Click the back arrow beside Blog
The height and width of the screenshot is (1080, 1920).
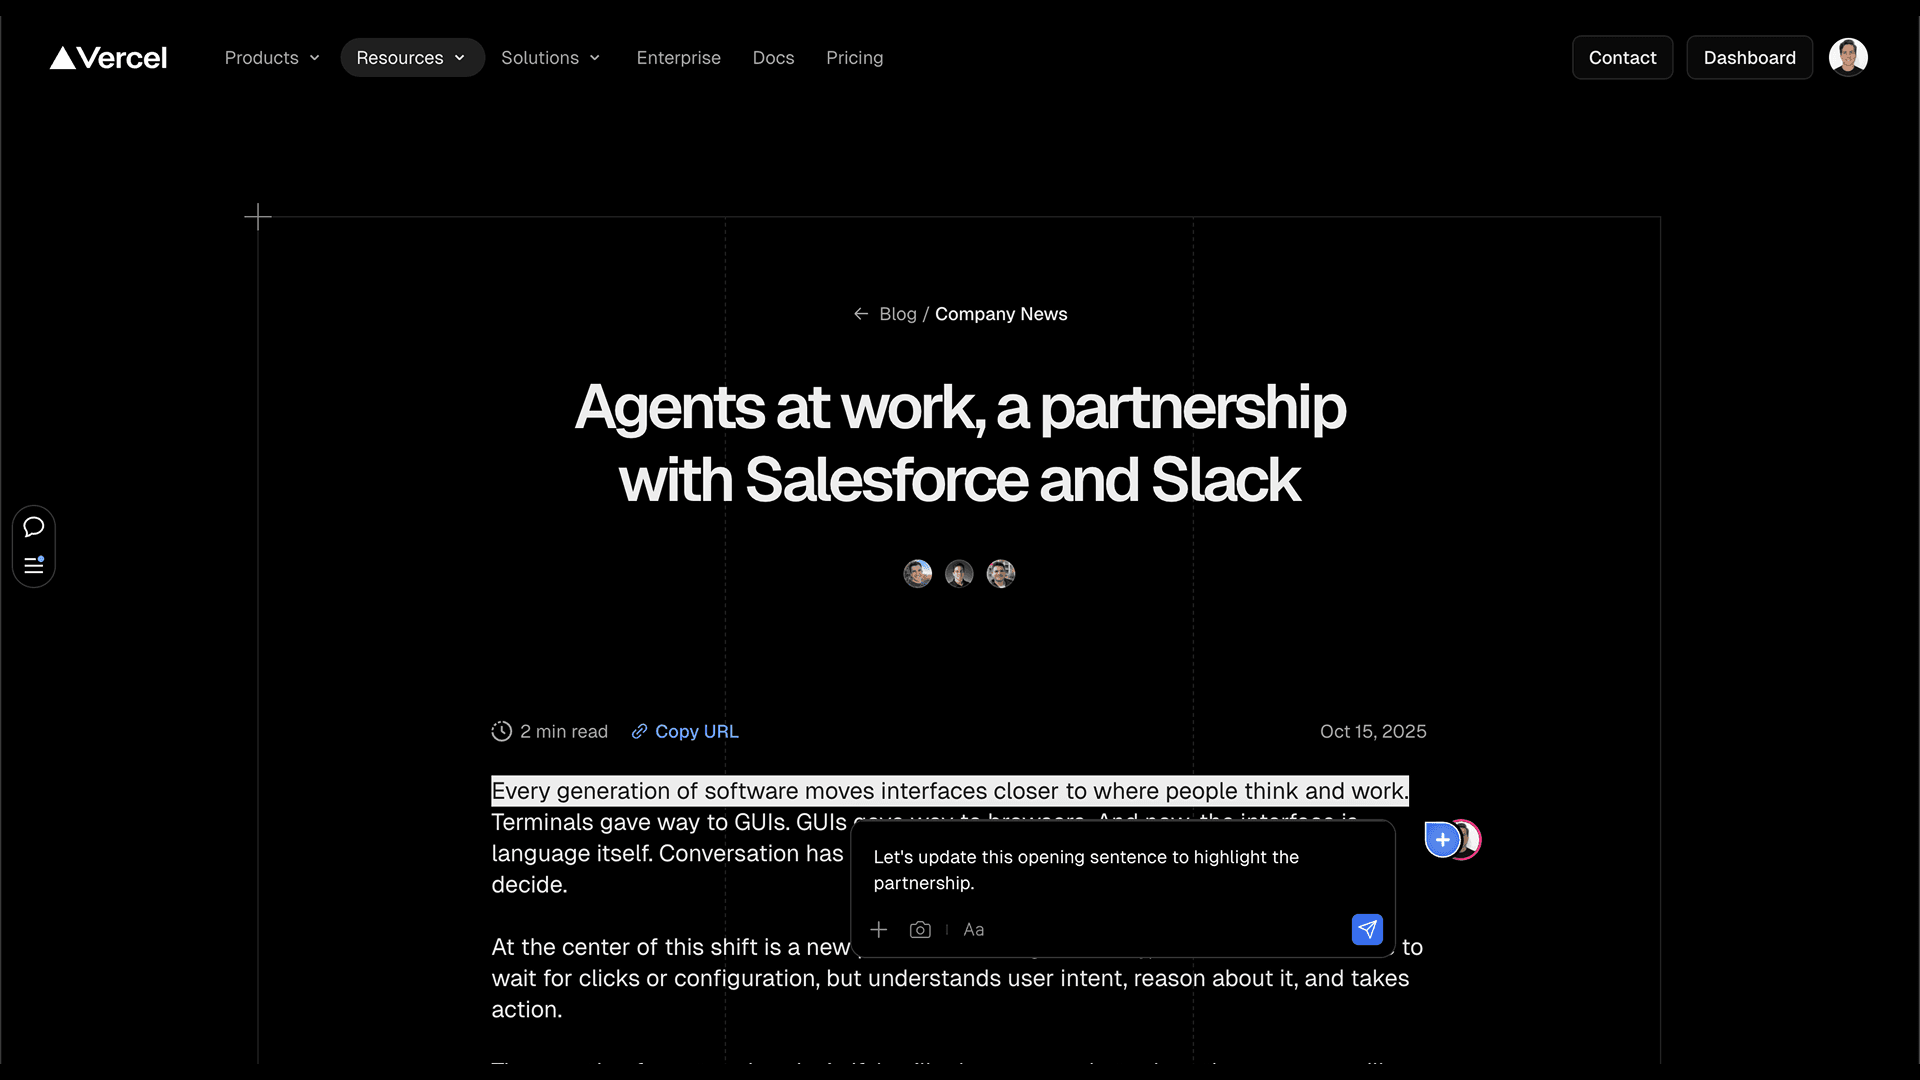point(861,314)
